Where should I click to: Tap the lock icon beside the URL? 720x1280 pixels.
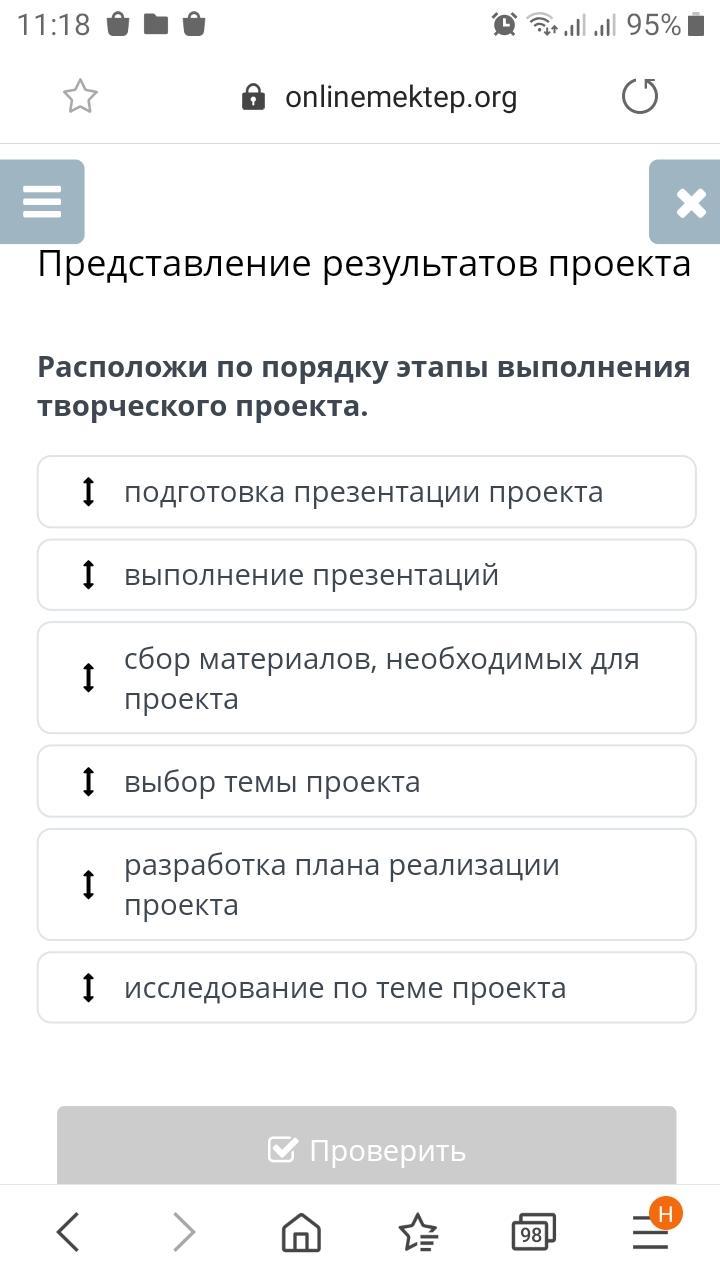tap(254, 97)
